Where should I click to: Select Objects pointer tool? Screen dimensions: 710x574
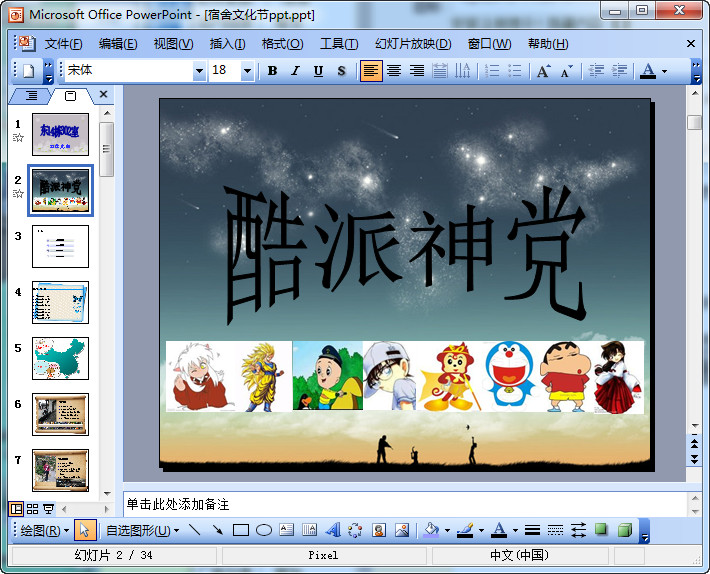click(85, 530)
